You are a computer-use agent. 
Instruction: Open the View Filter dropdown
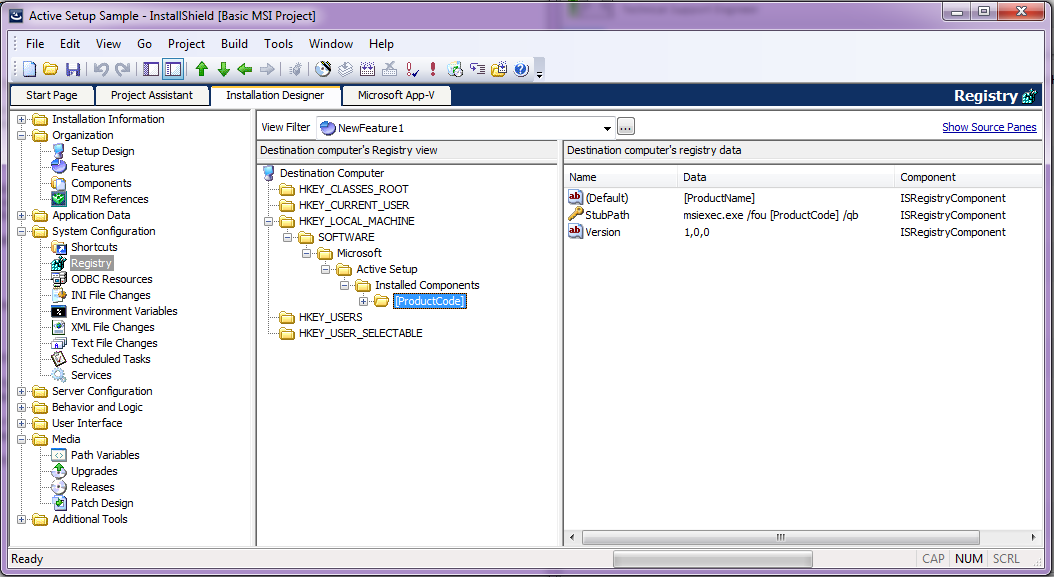606,128
